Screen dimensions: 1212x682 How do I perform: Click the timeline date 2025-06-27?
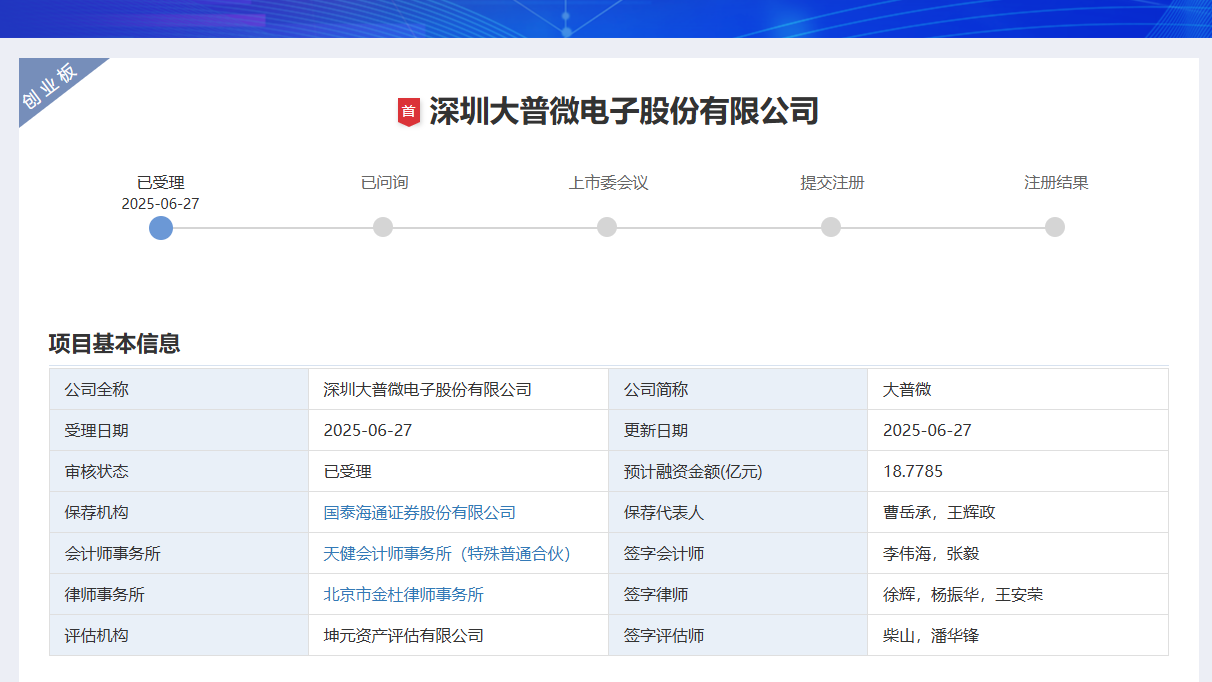161,203
